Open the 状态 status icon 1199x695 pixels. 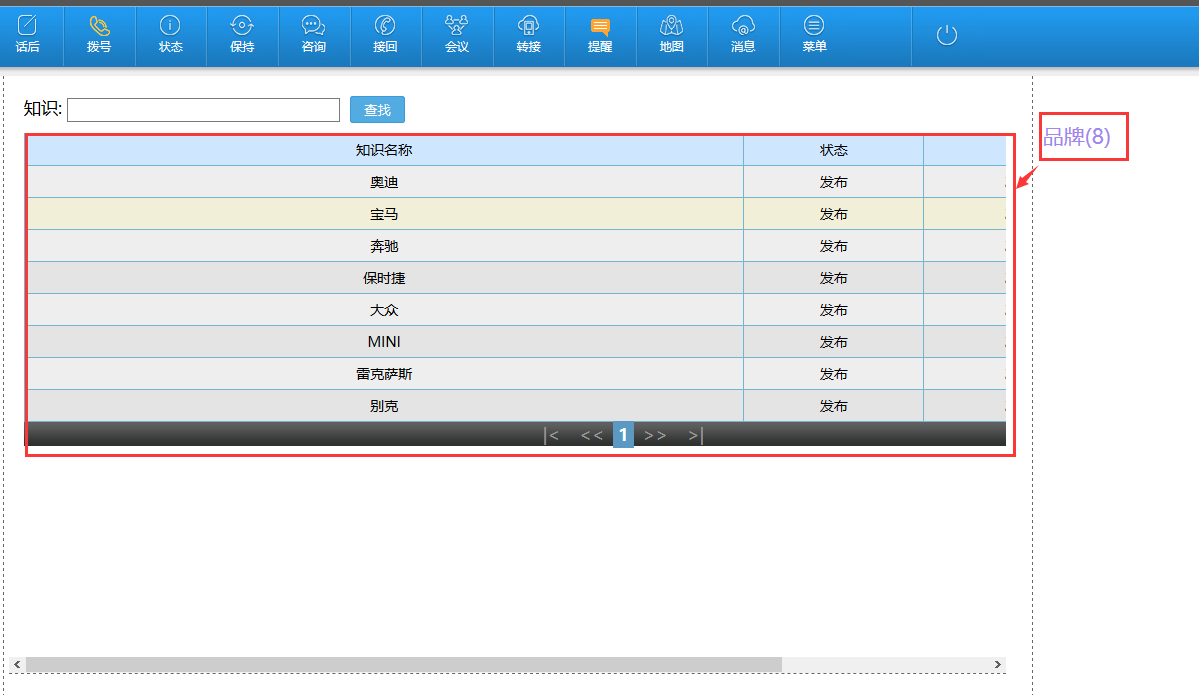[171, 35]
